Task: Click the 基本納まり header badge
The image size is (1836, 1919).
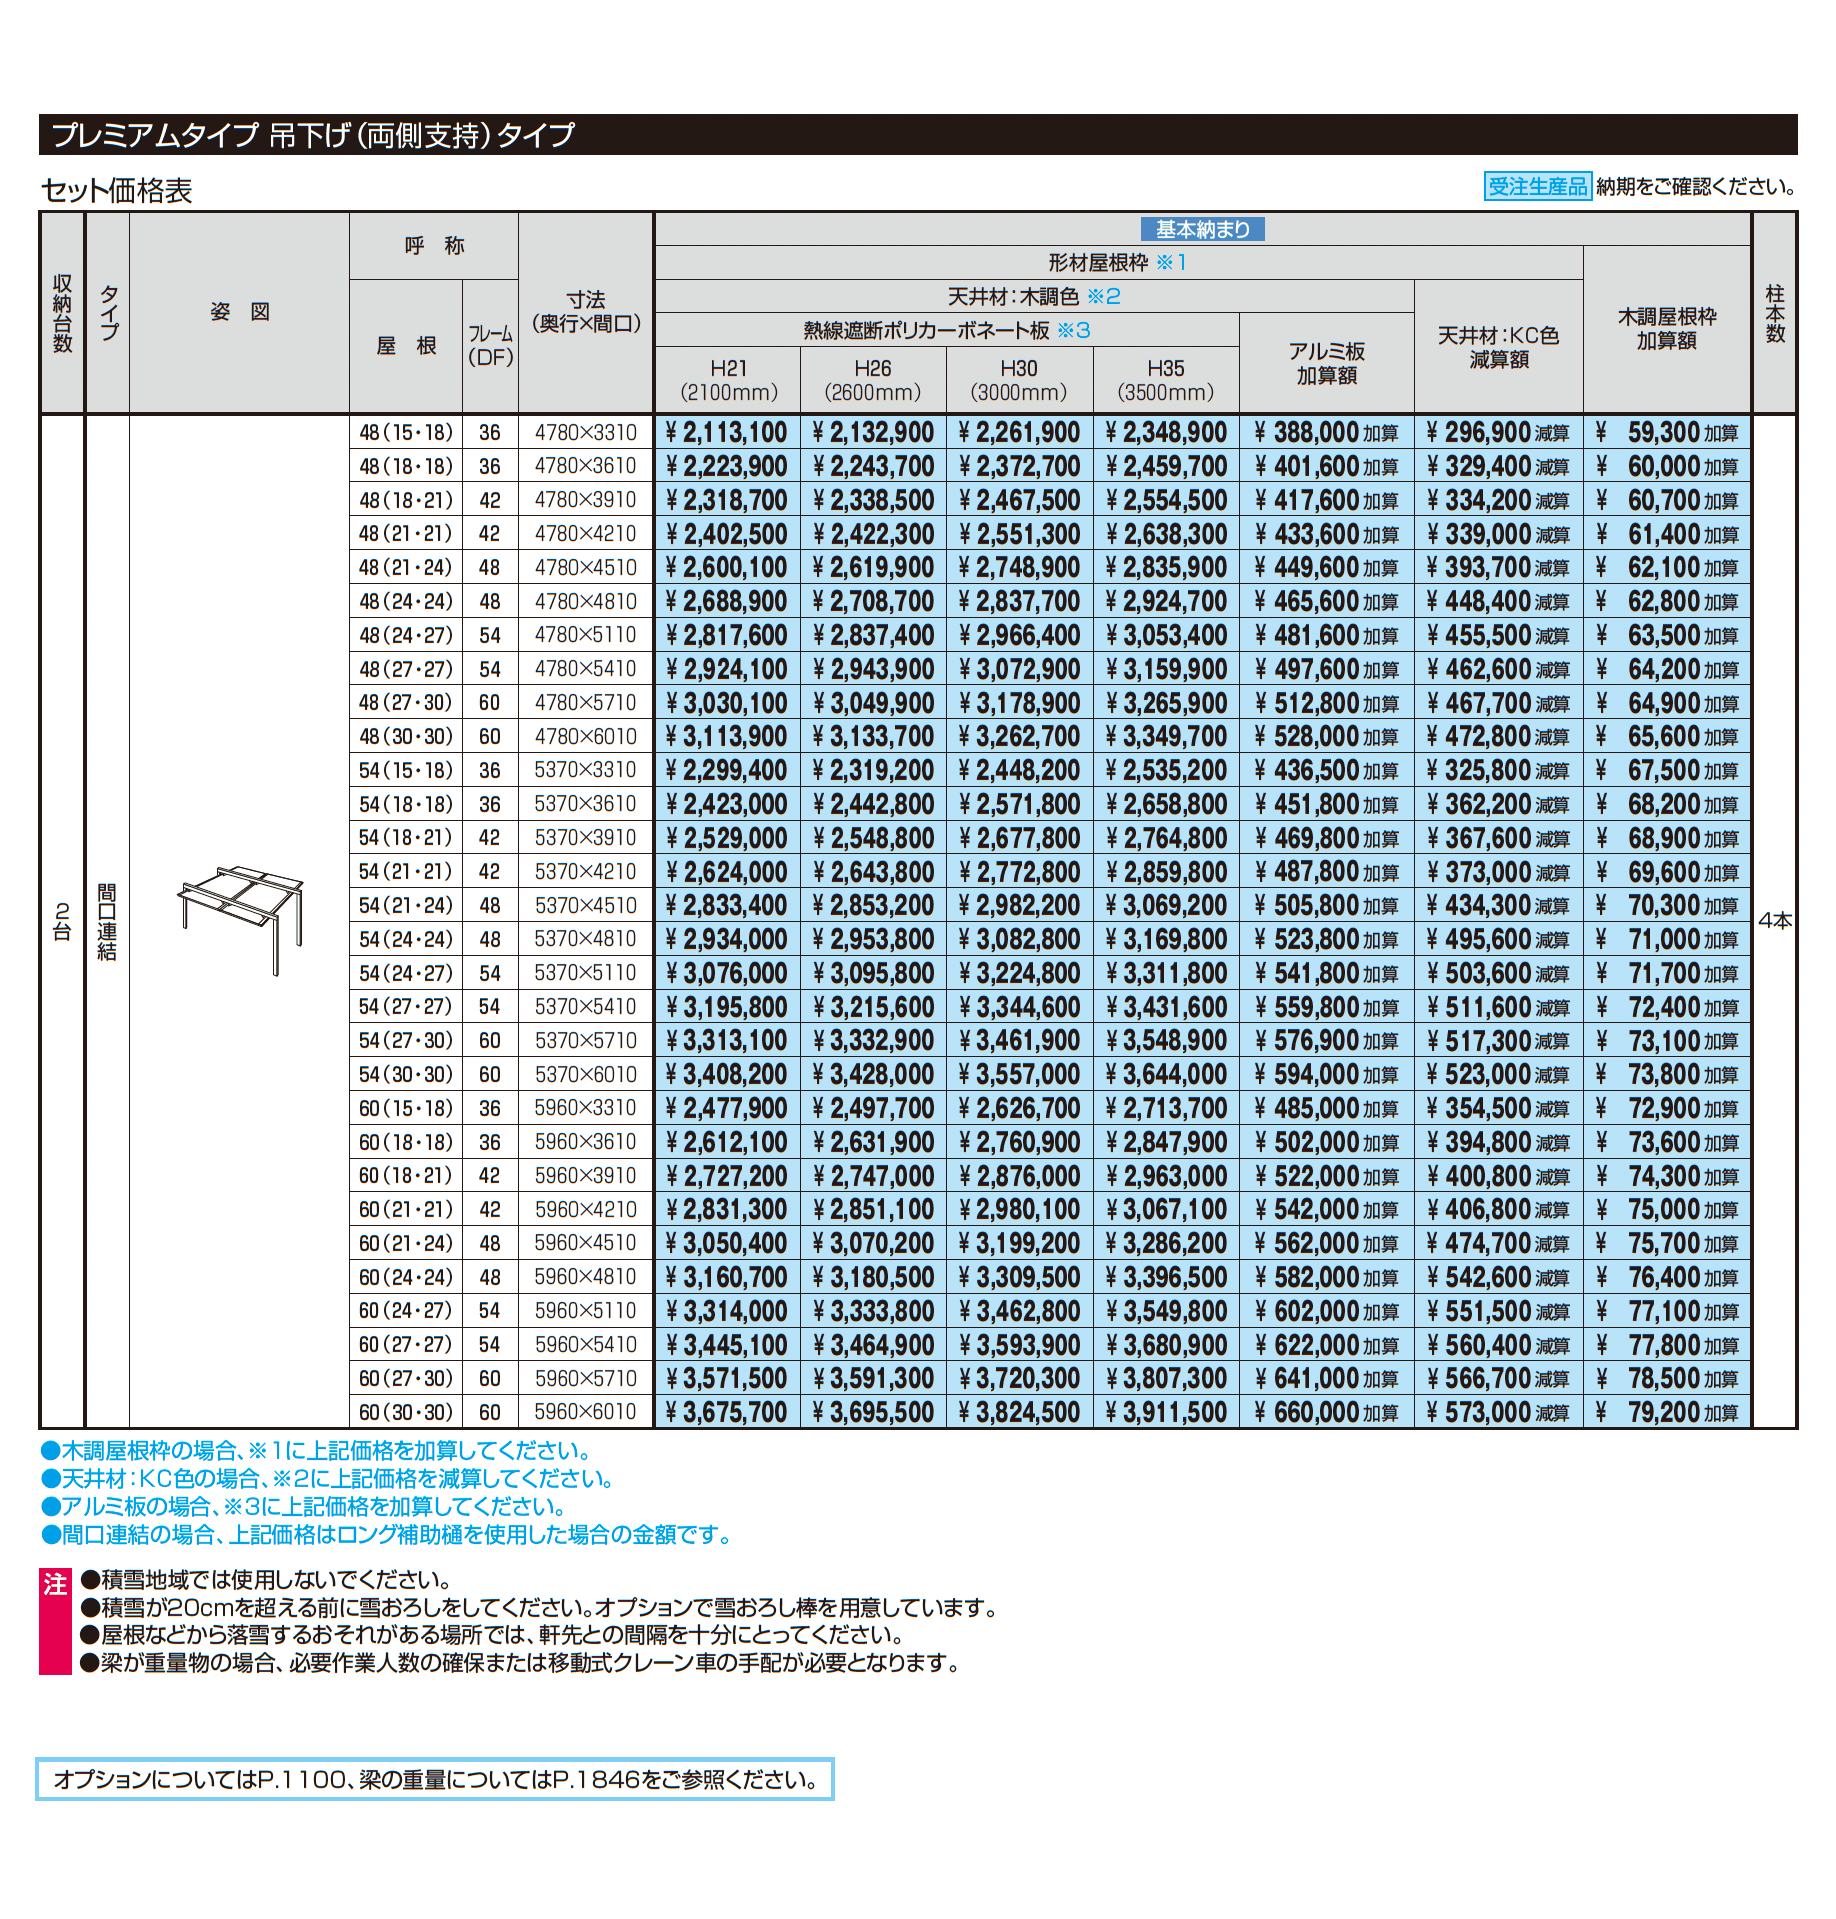Action: (1203, 229)
